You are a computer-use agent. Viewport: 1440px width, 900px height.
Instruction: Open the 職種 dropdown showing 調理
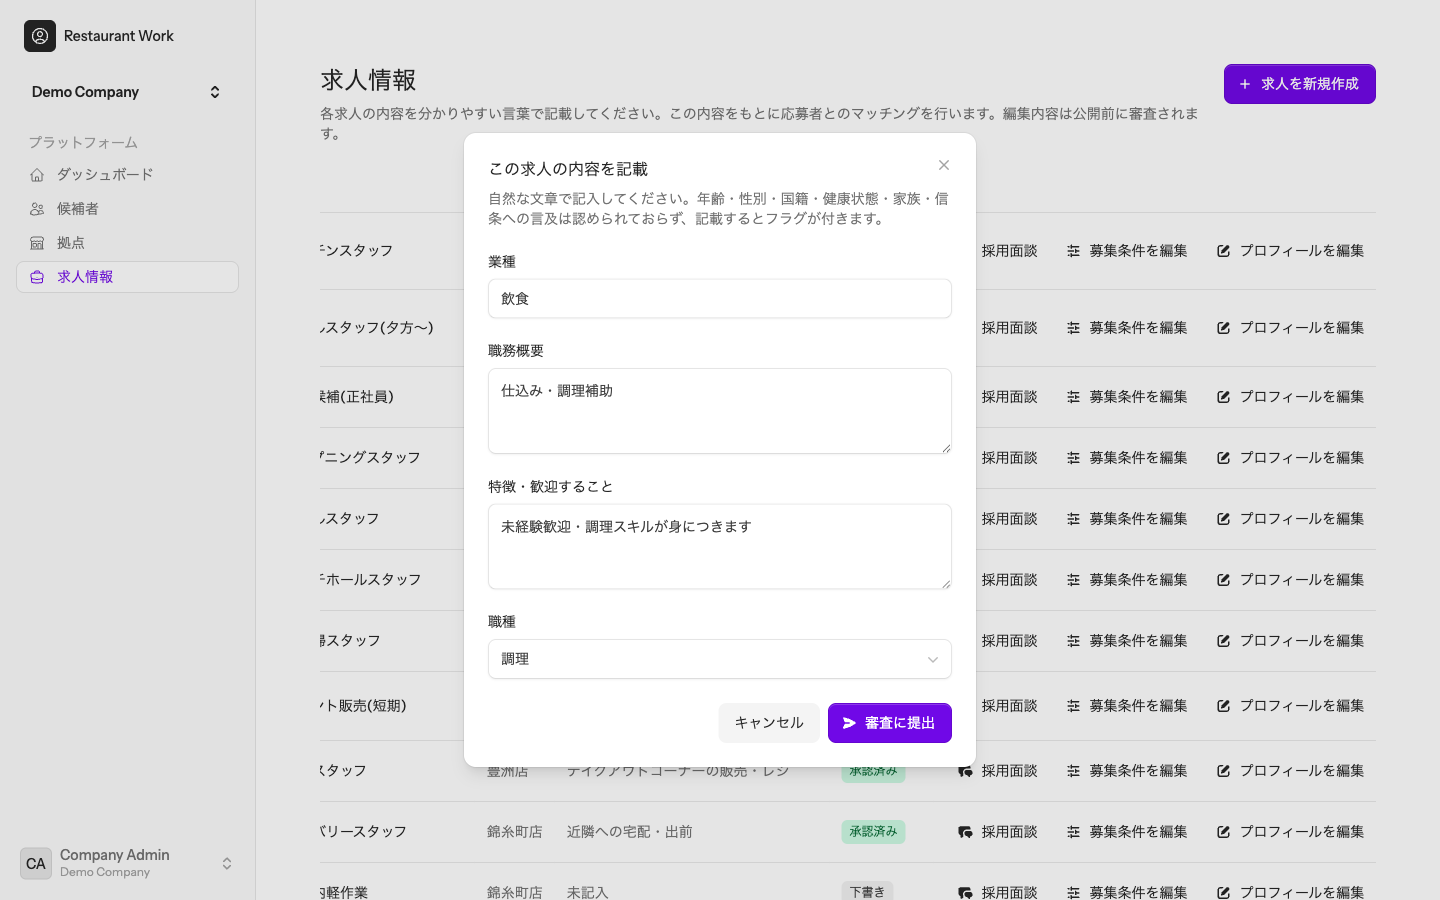click(720, 659)
